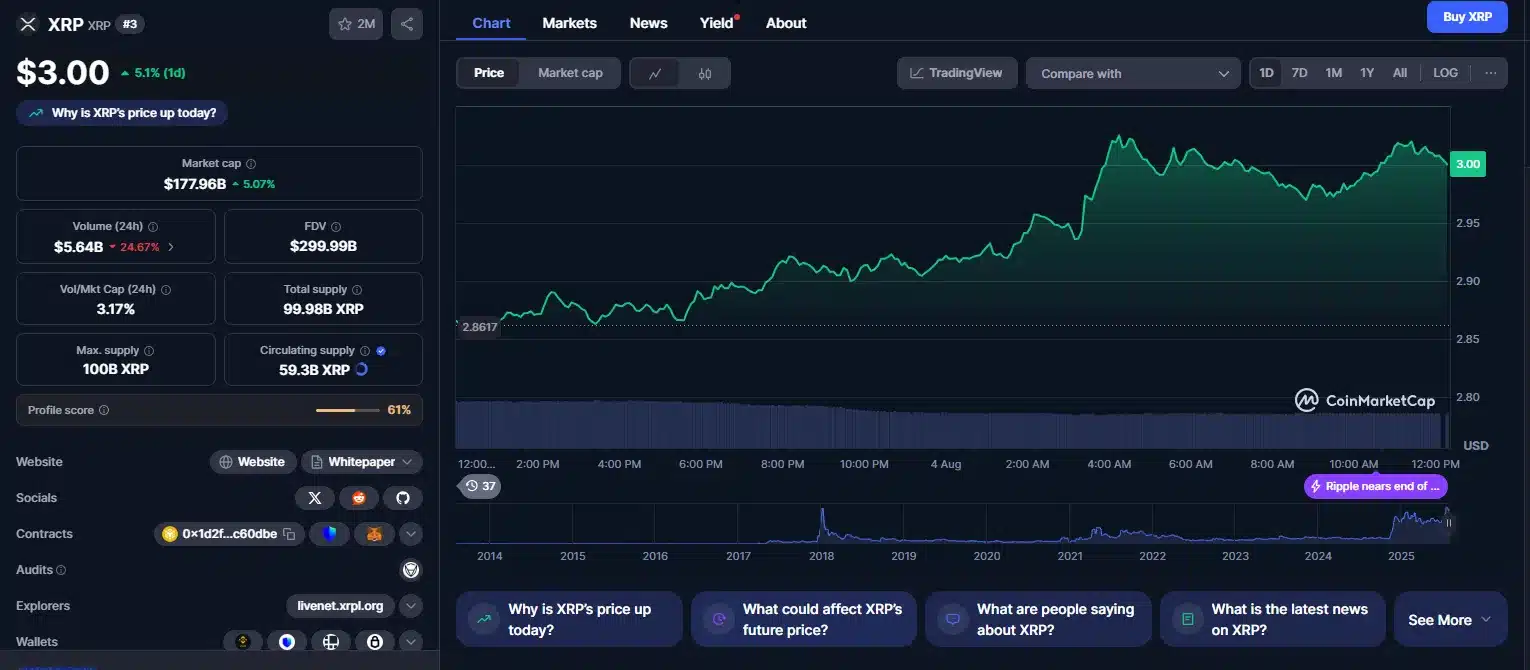Open the livenet.xrpl.org explorer link

point(340,606)
